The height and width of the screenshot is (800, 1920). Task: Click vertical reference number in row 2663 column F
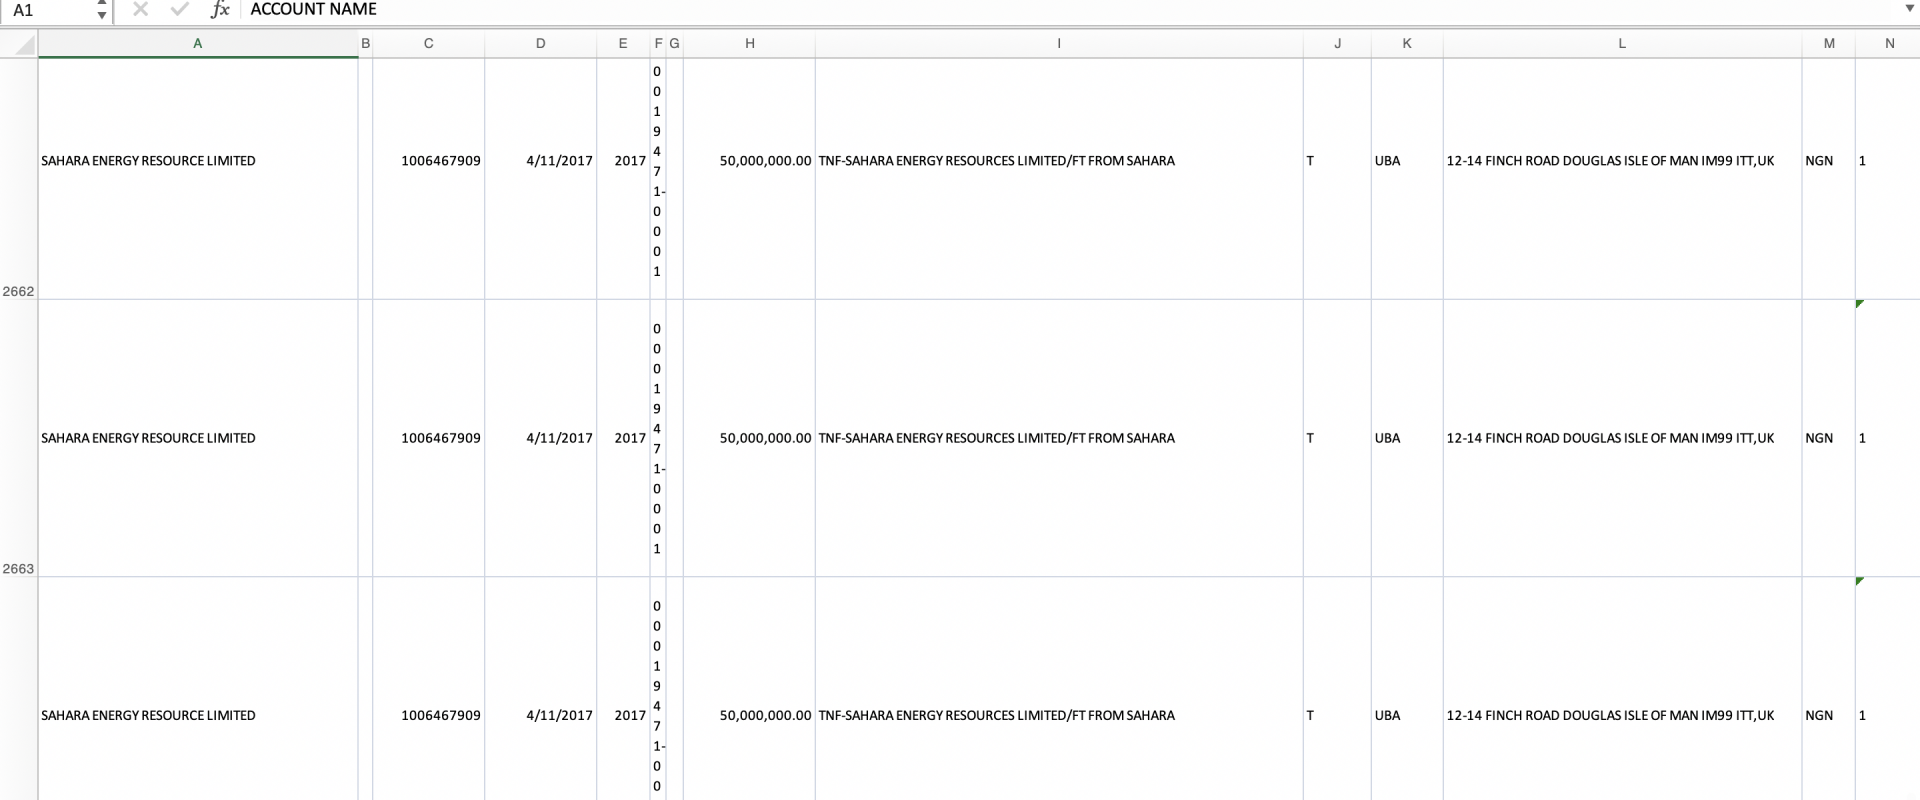coord(657,438)
